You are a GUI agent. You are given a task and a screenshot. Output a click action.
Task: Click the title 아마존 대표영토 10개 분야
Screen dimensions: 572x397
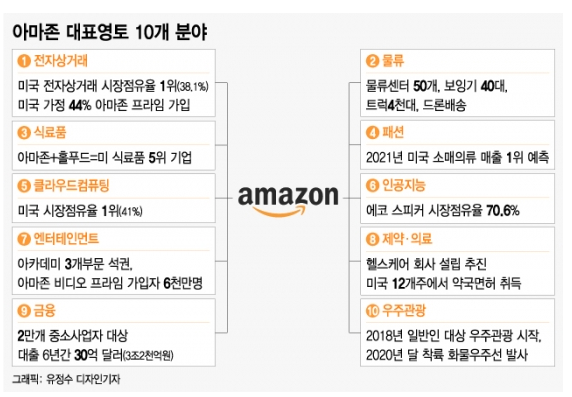click(110, 32)
